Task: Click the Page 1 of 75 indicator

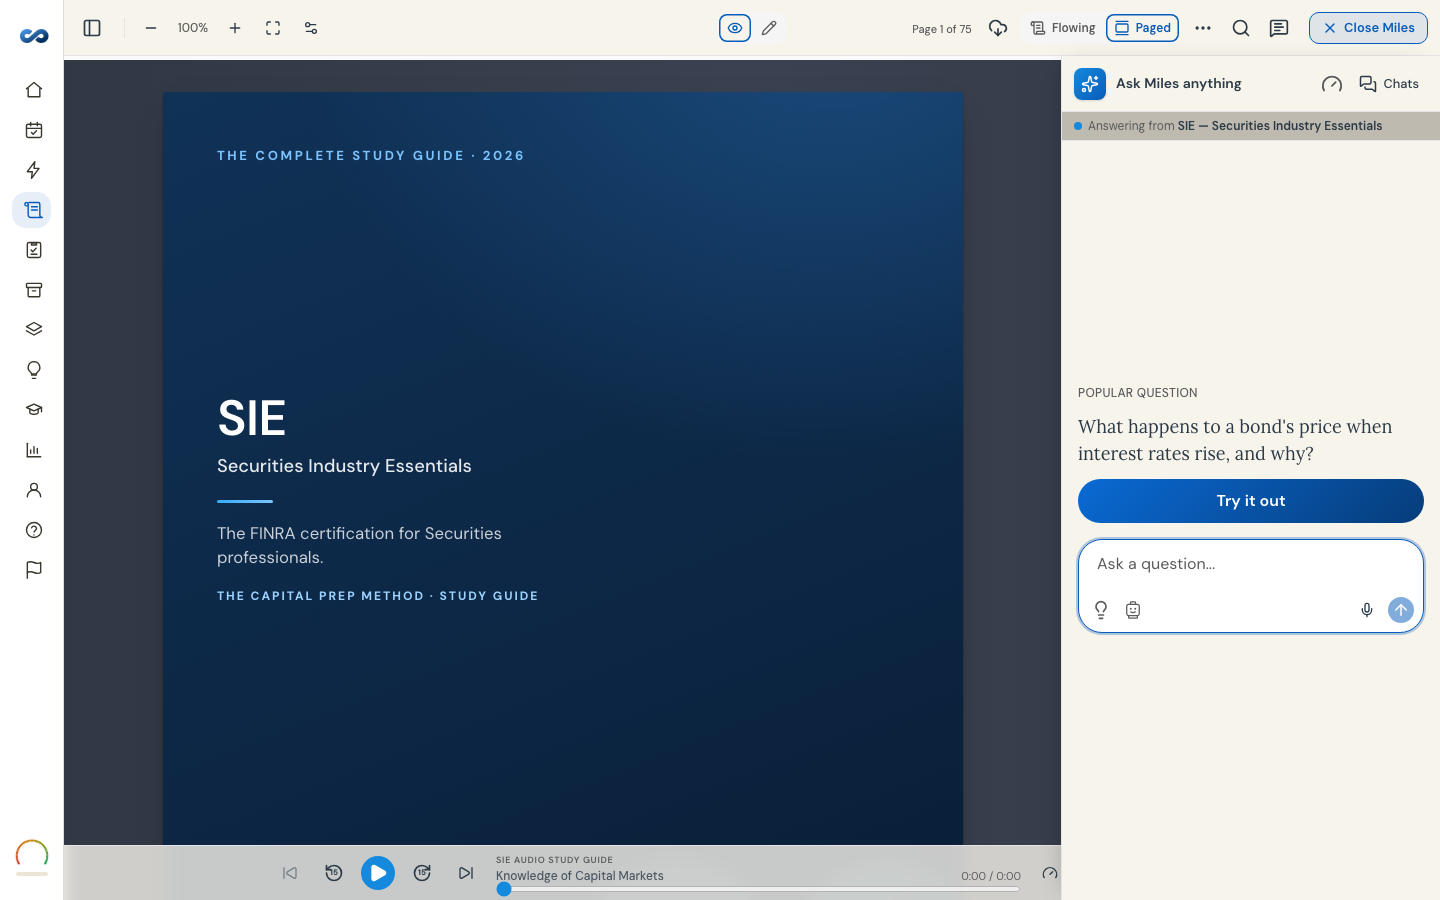Action: [942, 29]
